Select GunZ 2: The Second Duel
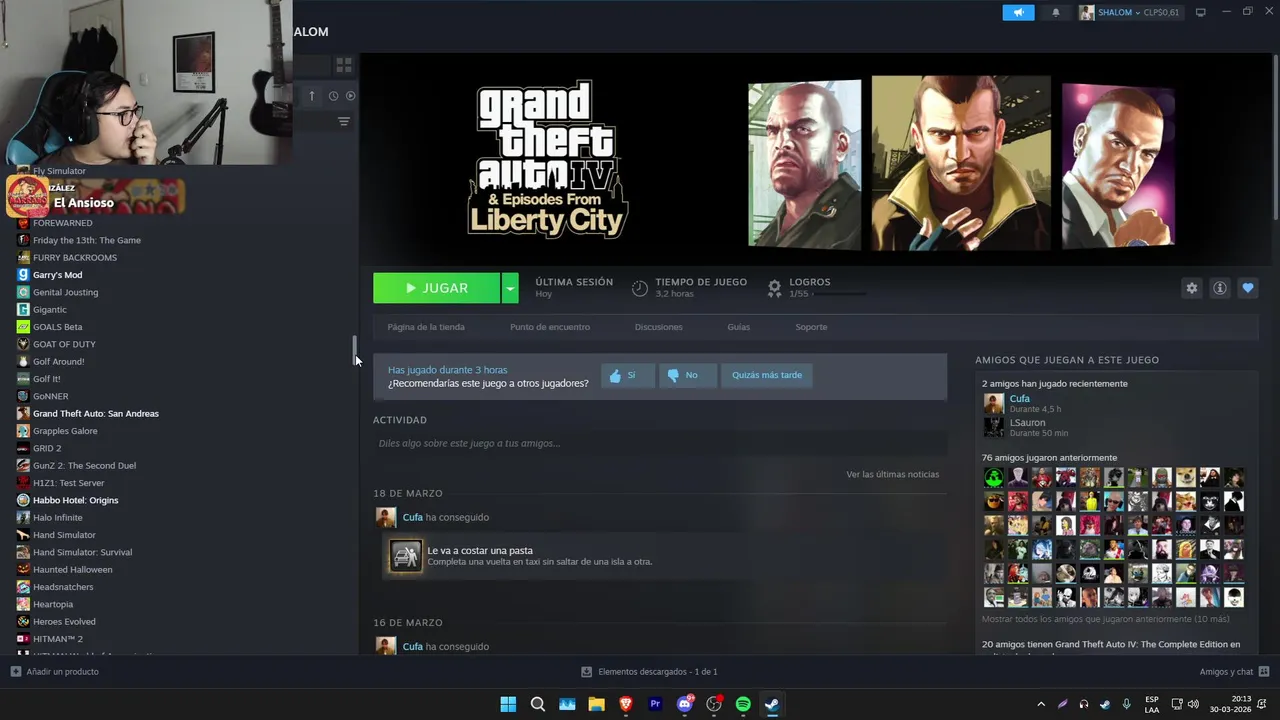 pos(84,466)
